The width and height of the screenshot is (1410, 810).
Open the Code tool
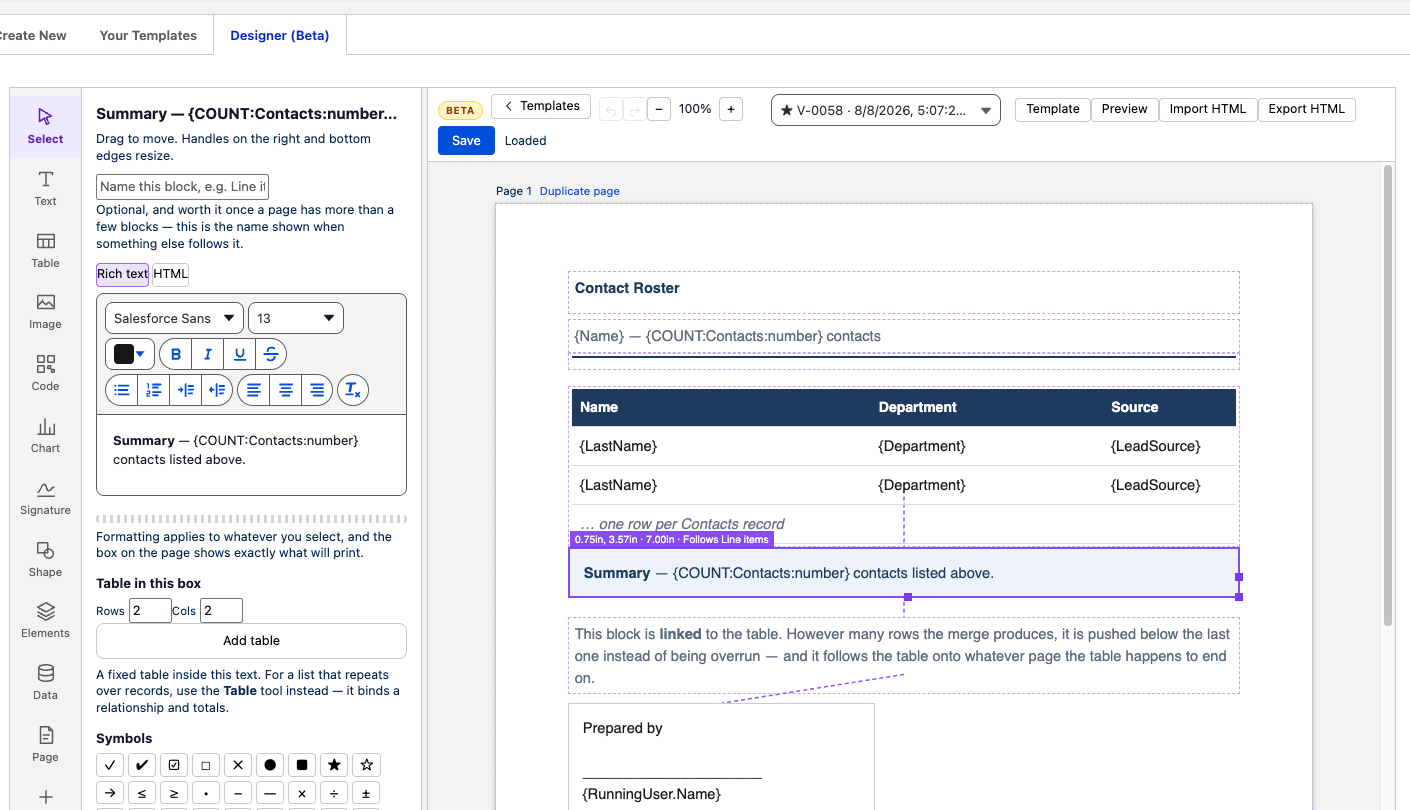45,373
